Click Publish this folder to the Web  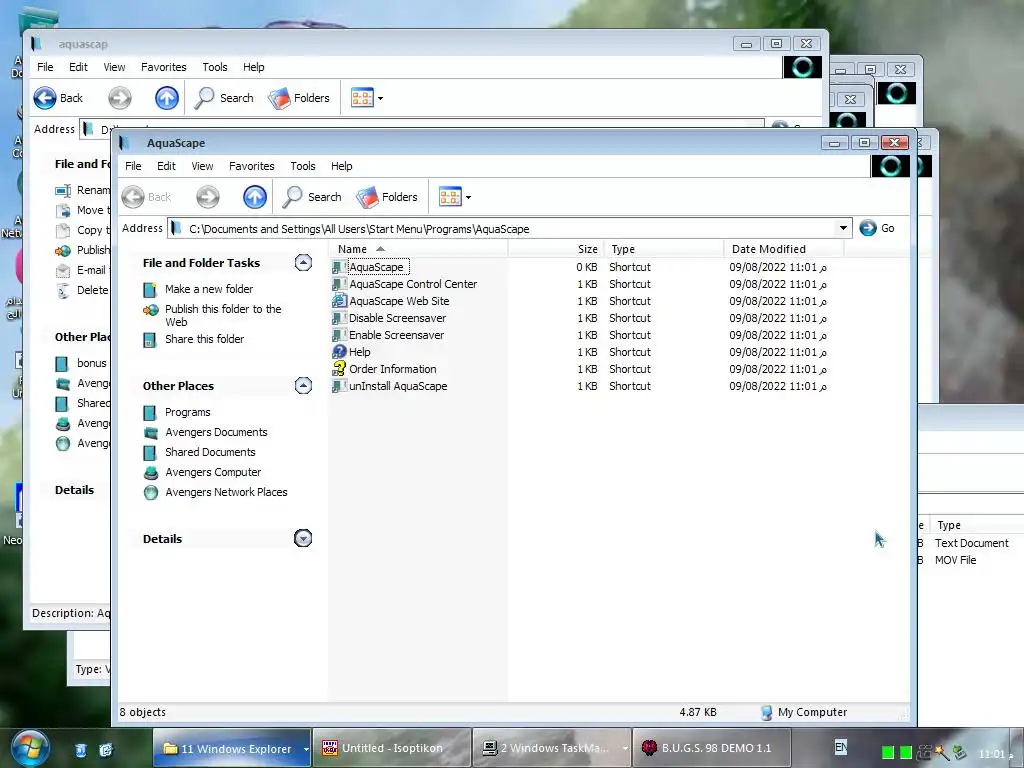tap(223, 315)
